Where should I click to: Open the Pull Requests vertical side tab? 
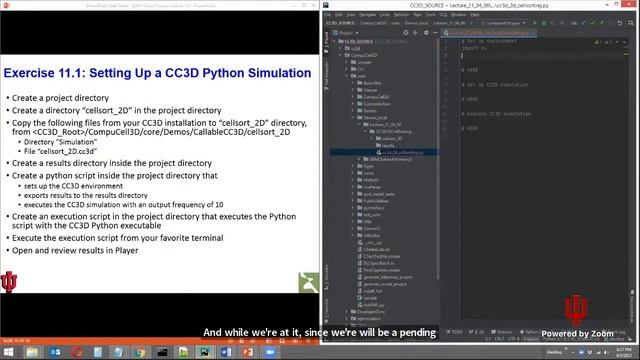(x=326, y=76)
